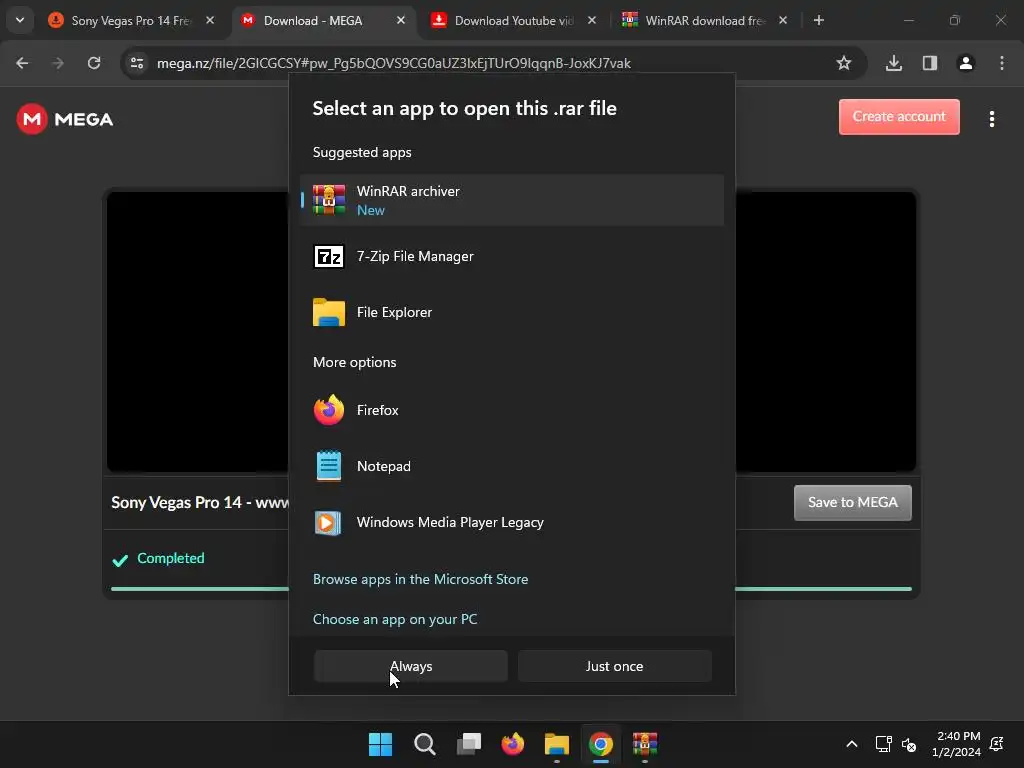This screenshot has height=768, width=1024.
Task: Select Windows Media Player Legacy
Action: 511,522
